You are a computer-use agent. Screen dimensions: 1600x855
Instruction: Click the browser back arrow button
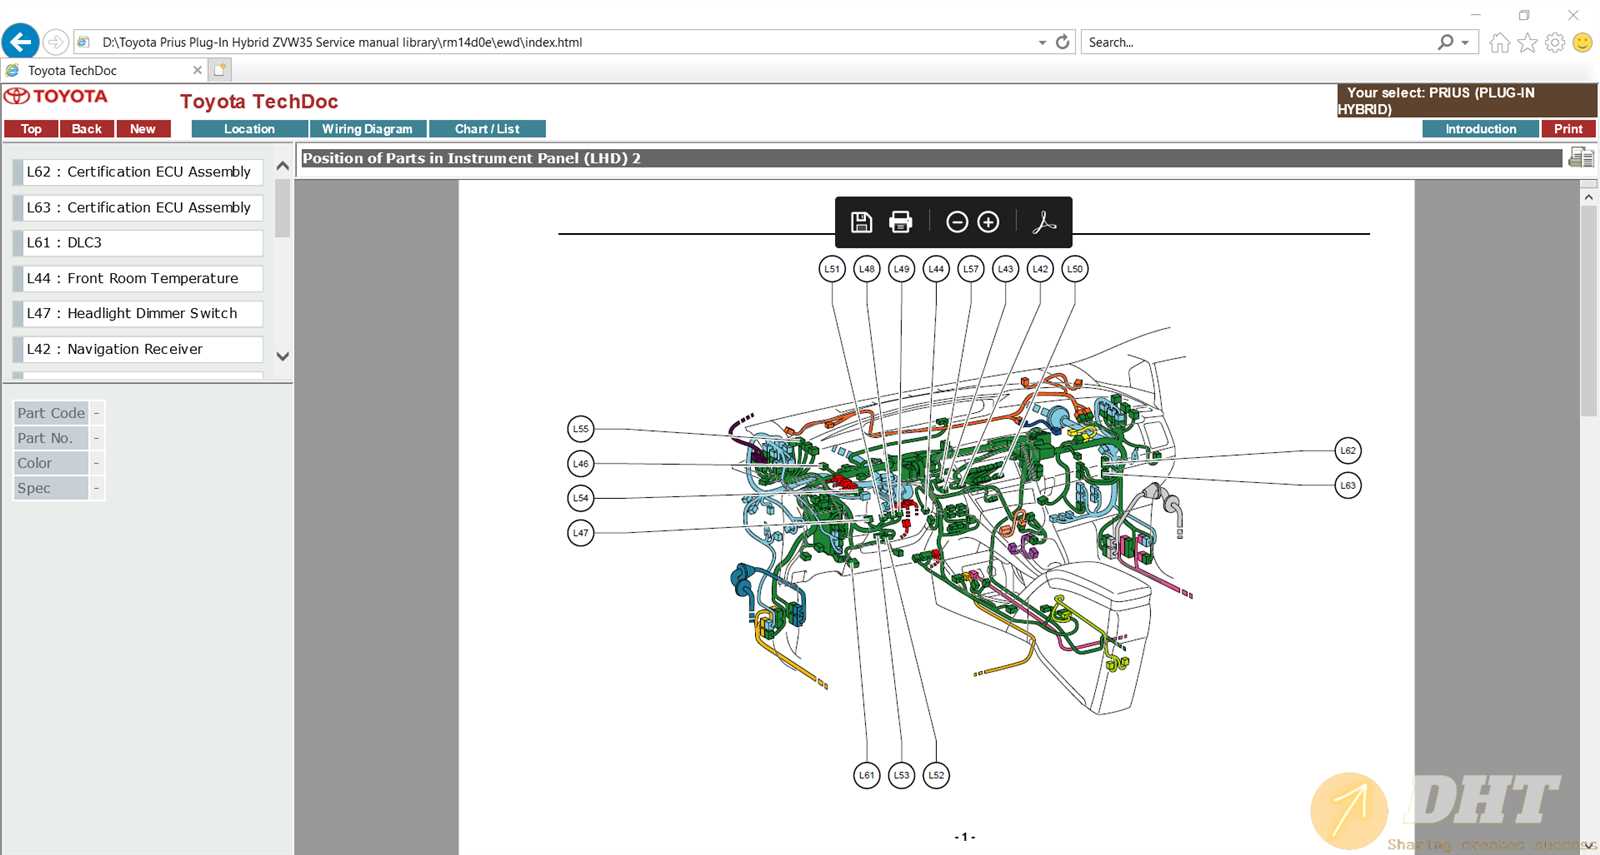pos(20,42)
